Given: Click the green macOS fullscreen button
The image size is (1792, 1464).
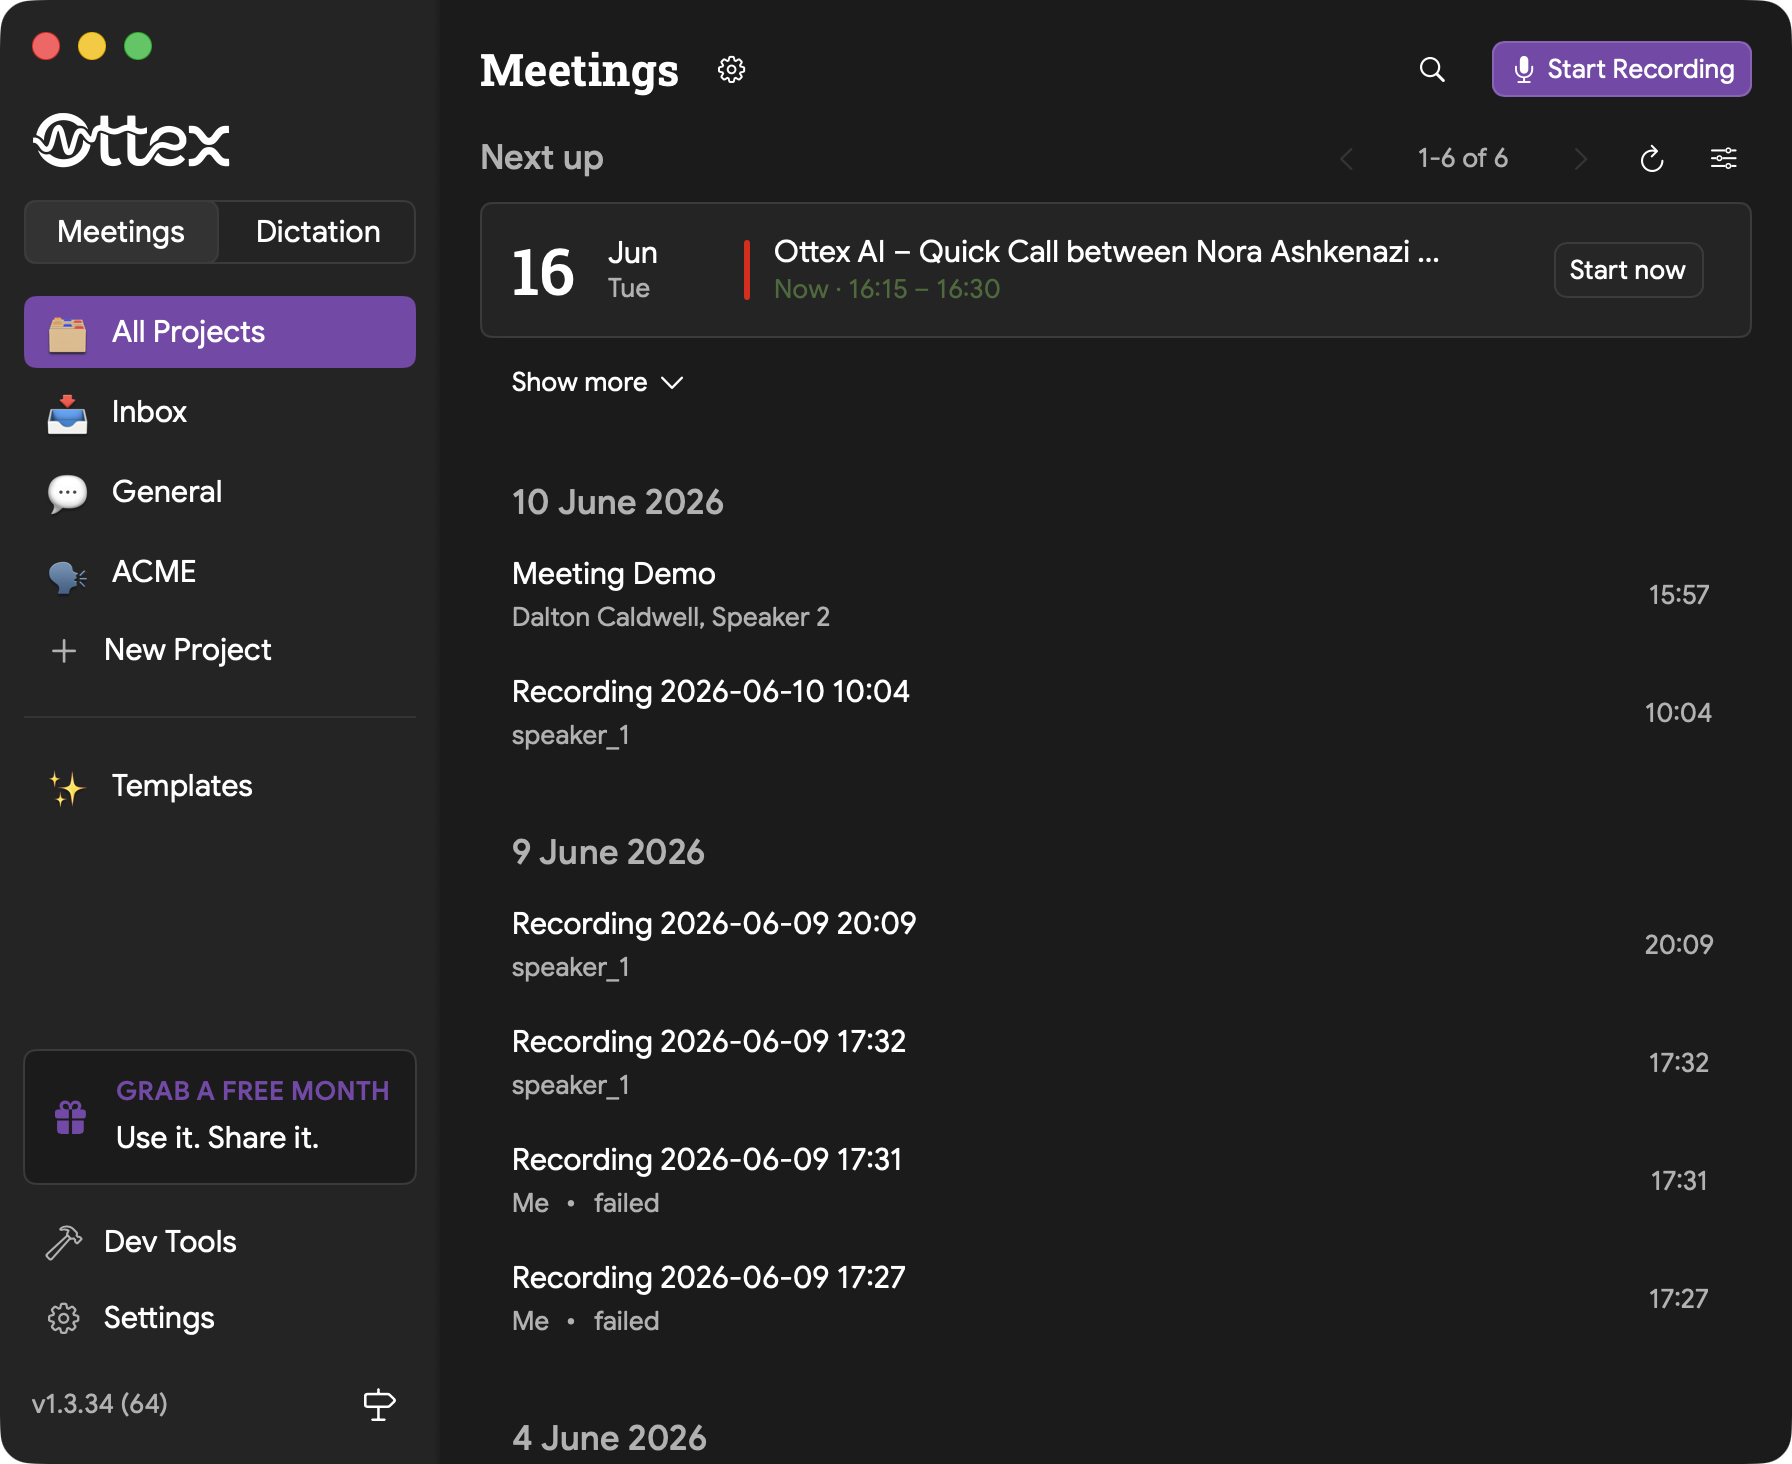Looking at the screenshot, I should point(138,46).
